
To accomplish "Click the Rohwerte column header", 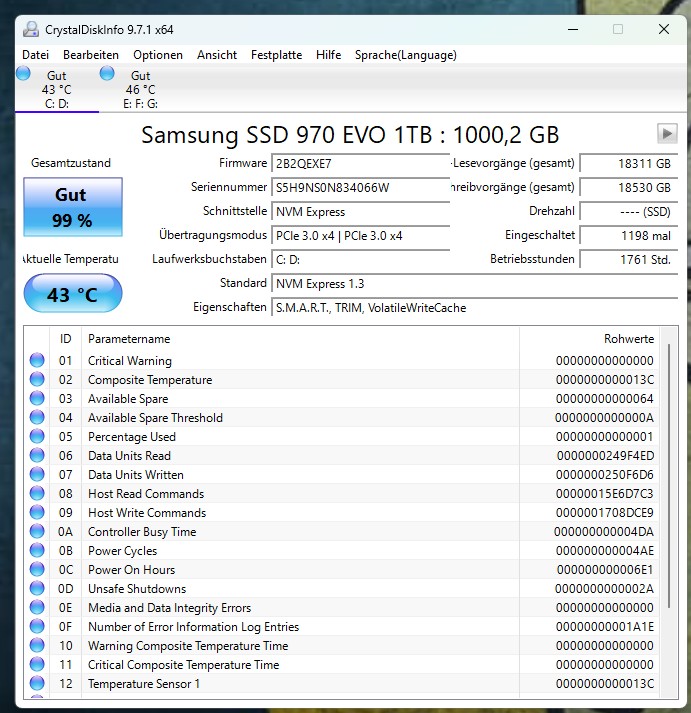I will pos(590,339).
